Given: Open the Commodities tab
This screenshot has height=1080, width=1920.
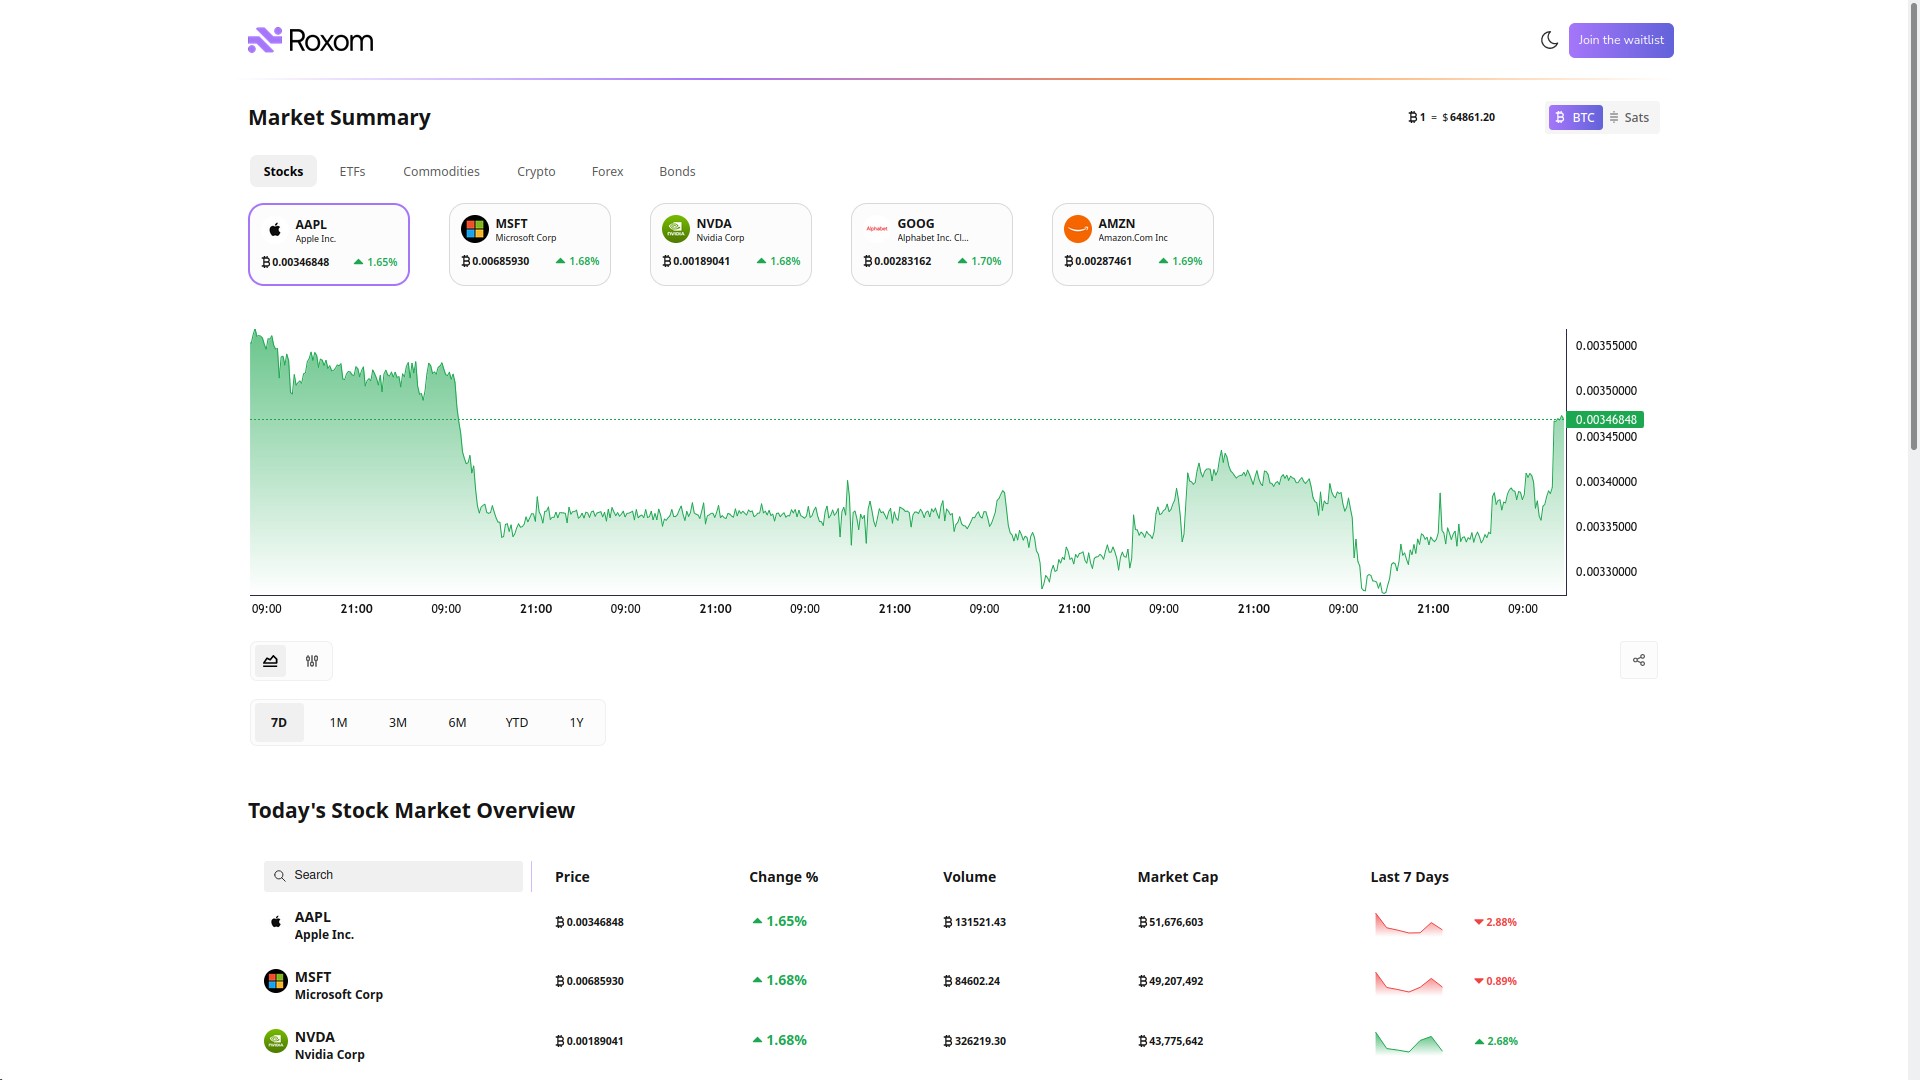Looking at the screenshot, I should tap(440, 171).
